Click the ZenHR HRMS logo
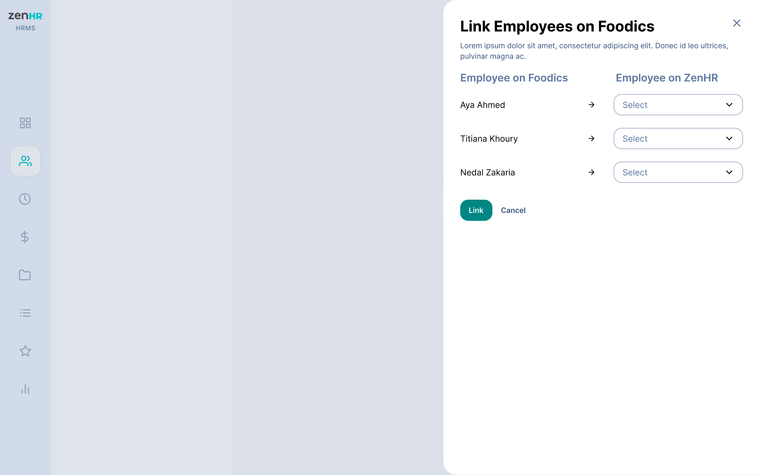The image size is (760, 475). (x=25, y=21)
